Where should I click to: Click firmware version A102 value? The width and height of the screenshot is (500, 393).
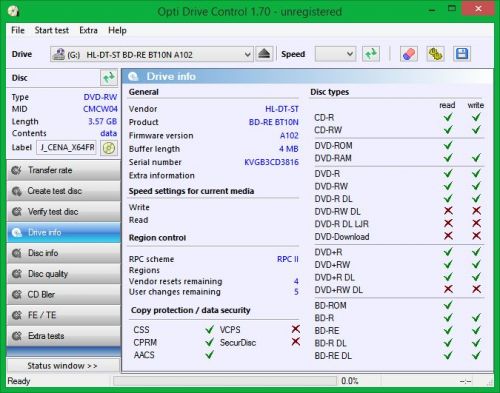(289, 136)
